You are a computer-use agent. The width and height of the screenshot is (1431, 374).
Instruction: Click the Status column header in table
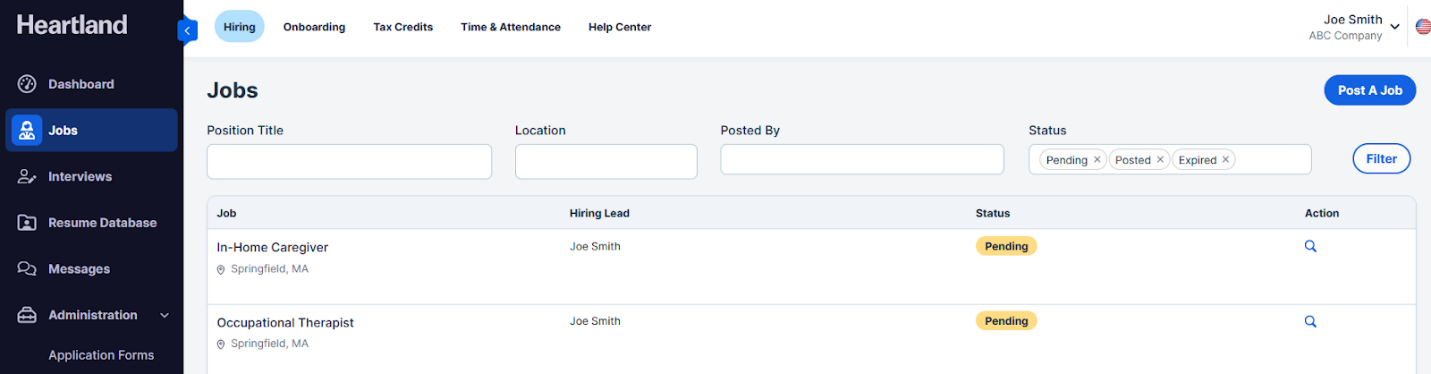coord(993,213)
